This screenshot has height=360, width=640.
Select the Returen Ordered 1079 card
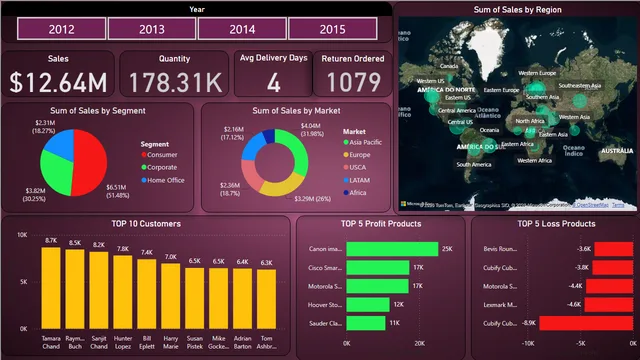click(x=353, y=74)
